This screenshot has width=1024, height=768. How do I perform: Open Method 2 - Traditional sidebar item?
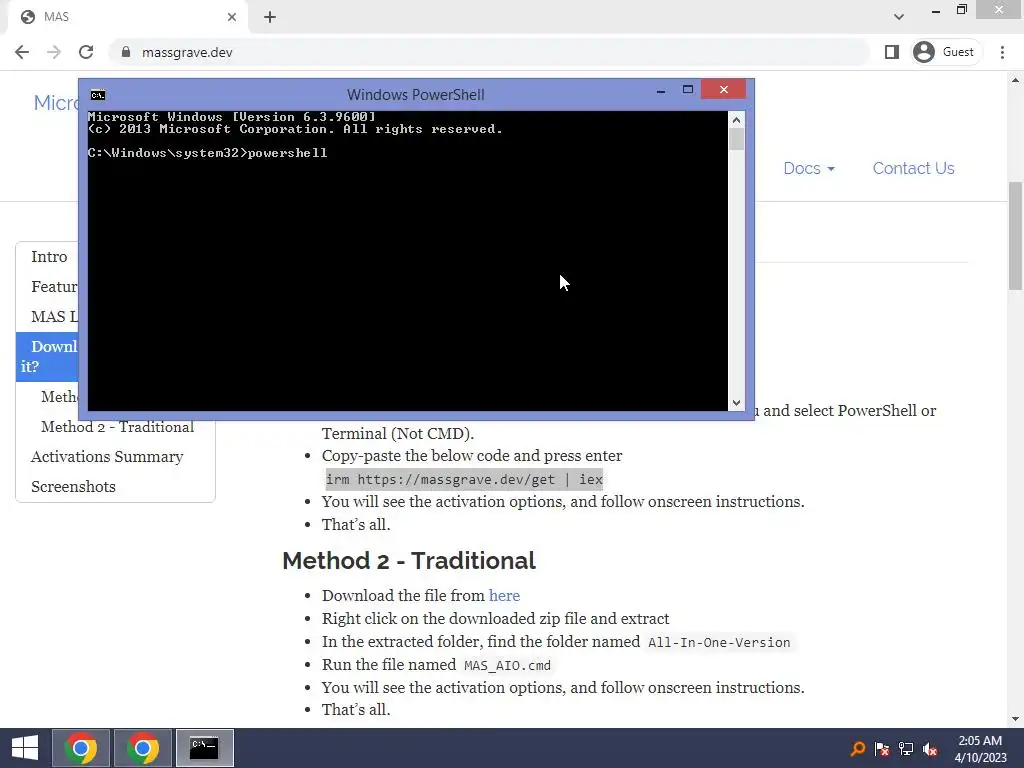point(118,427)
